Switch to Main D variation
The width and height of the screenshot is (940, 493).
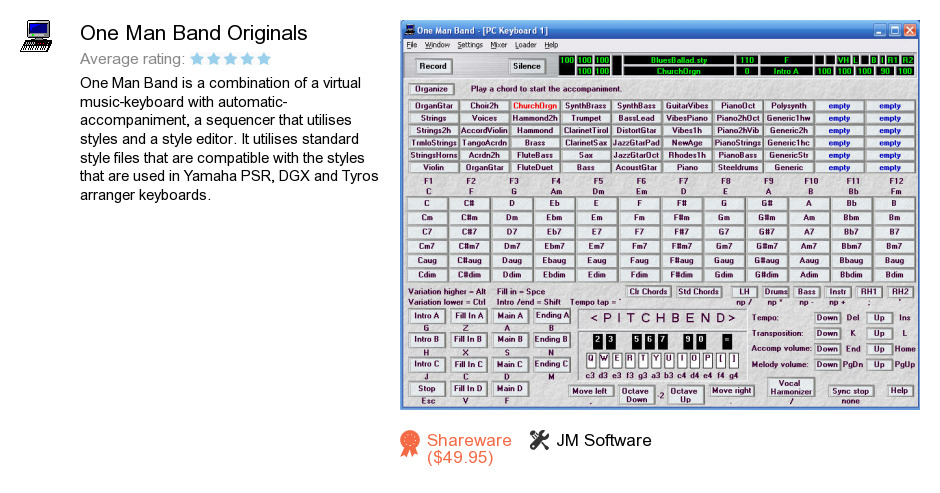(510, 389)
